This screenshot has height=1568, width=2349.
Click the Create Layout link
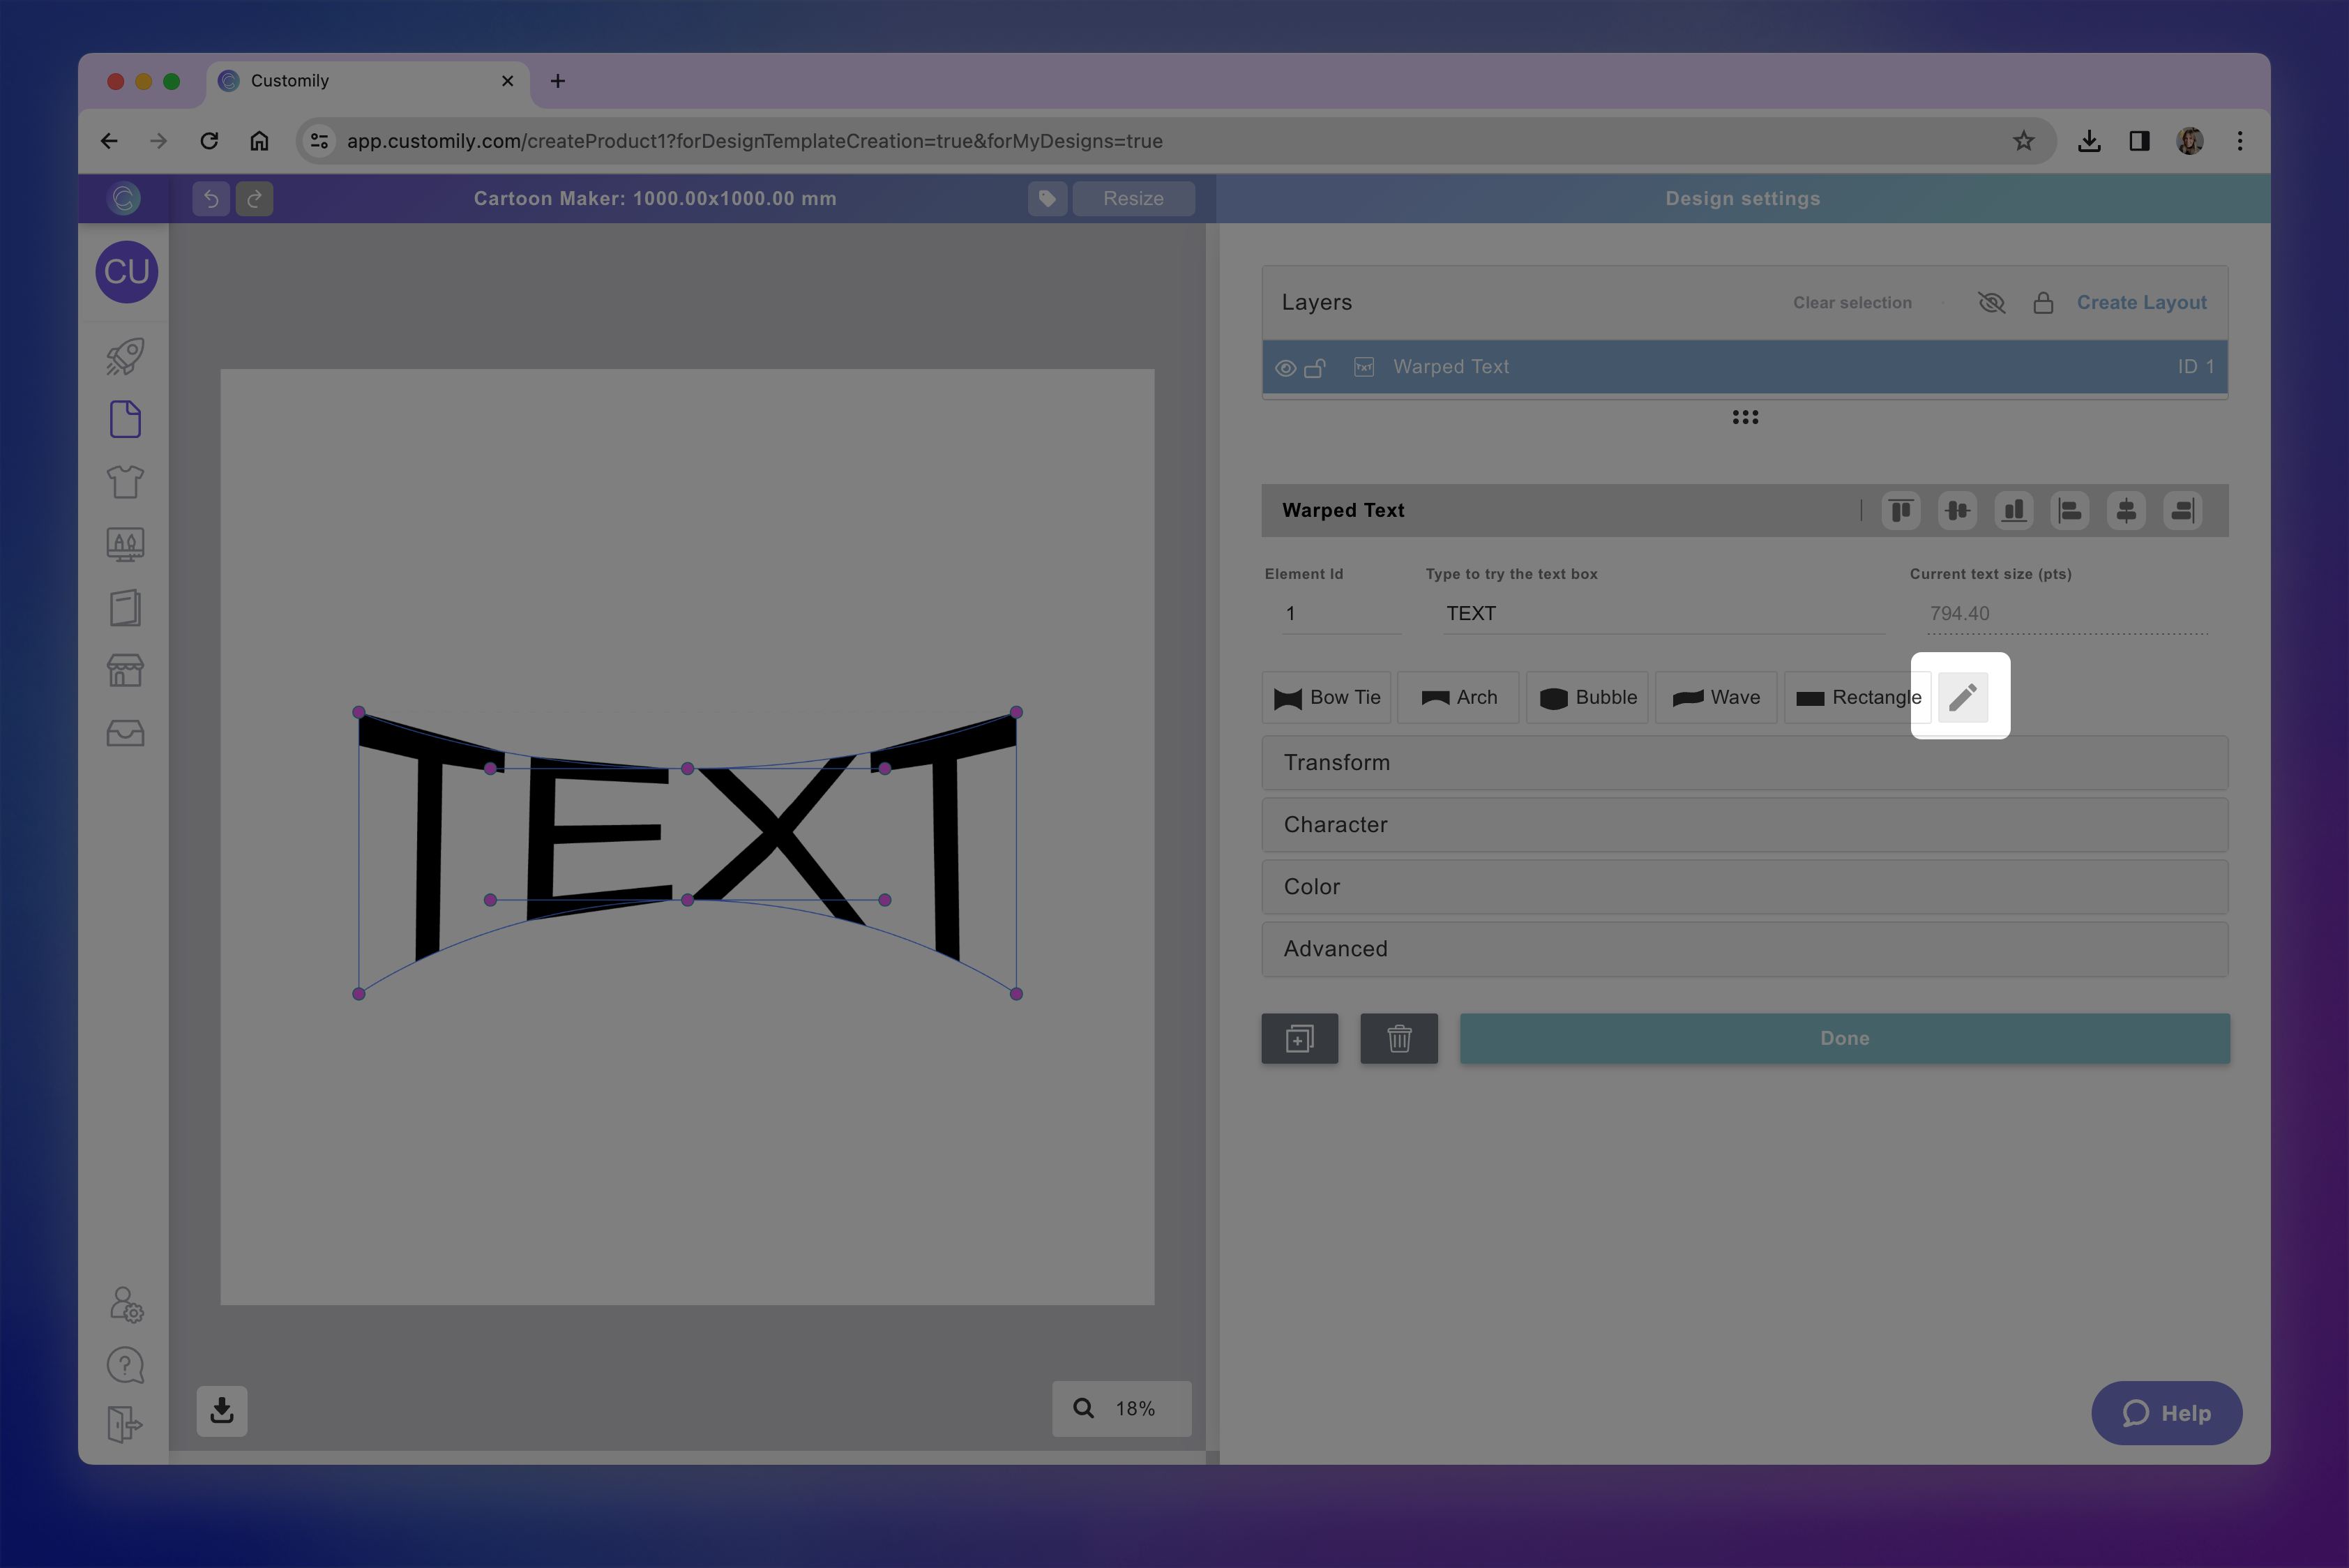tap(2142, 302)
